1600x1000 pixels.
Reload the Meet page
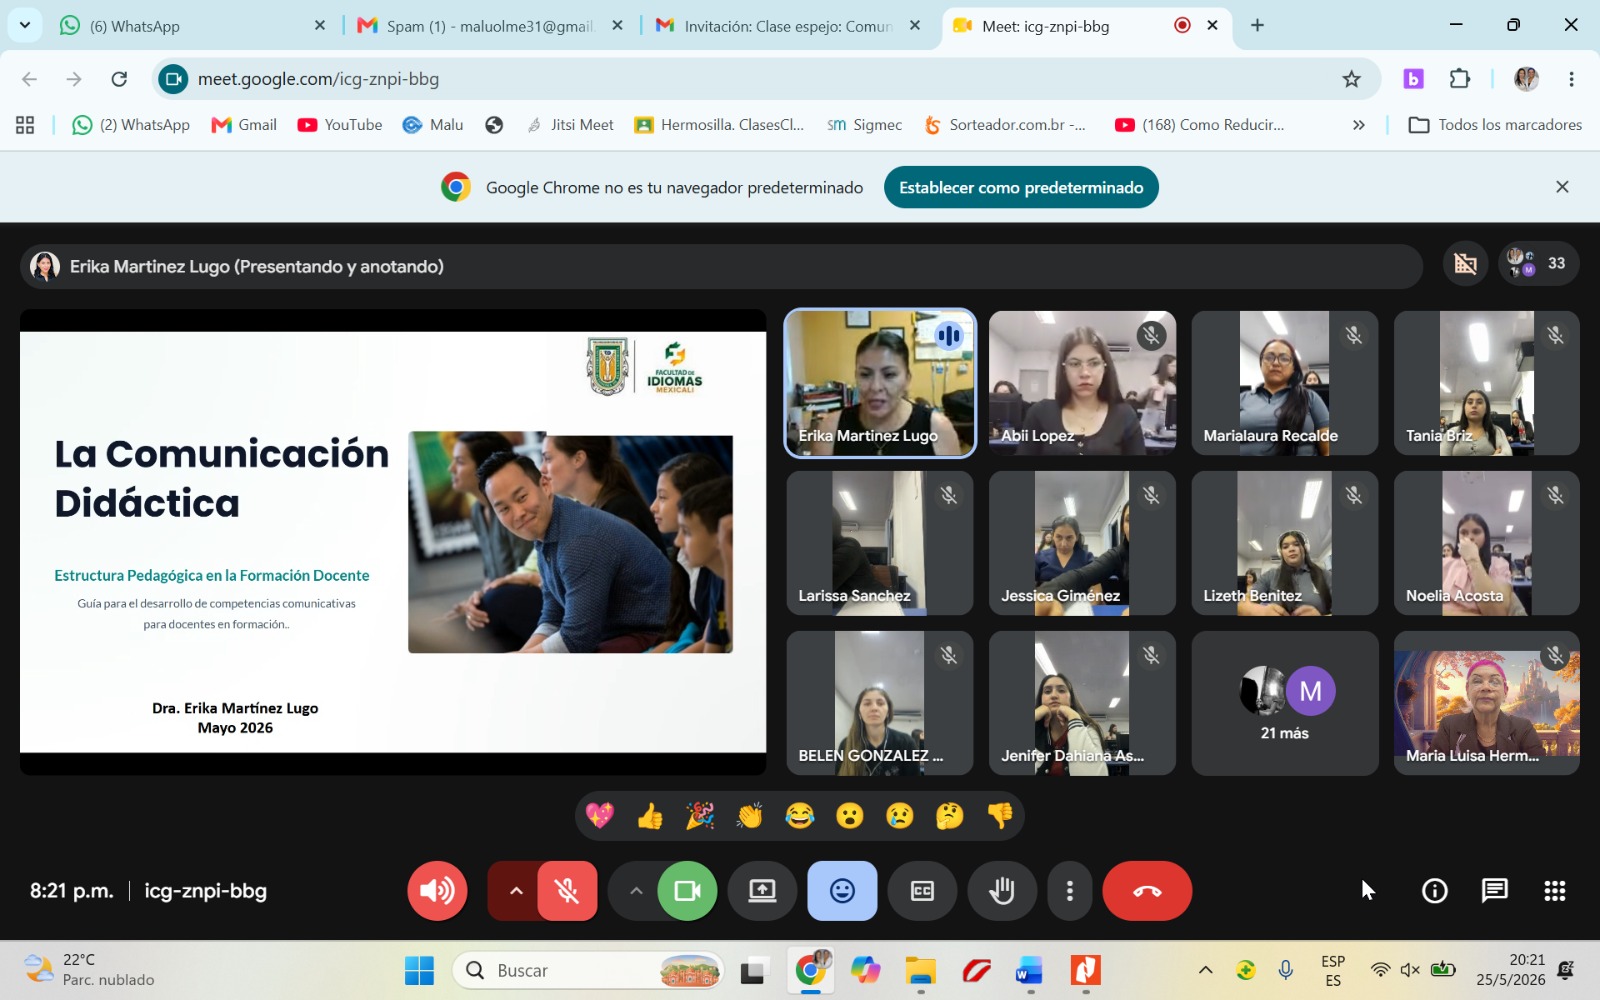[x=119, y=79]
